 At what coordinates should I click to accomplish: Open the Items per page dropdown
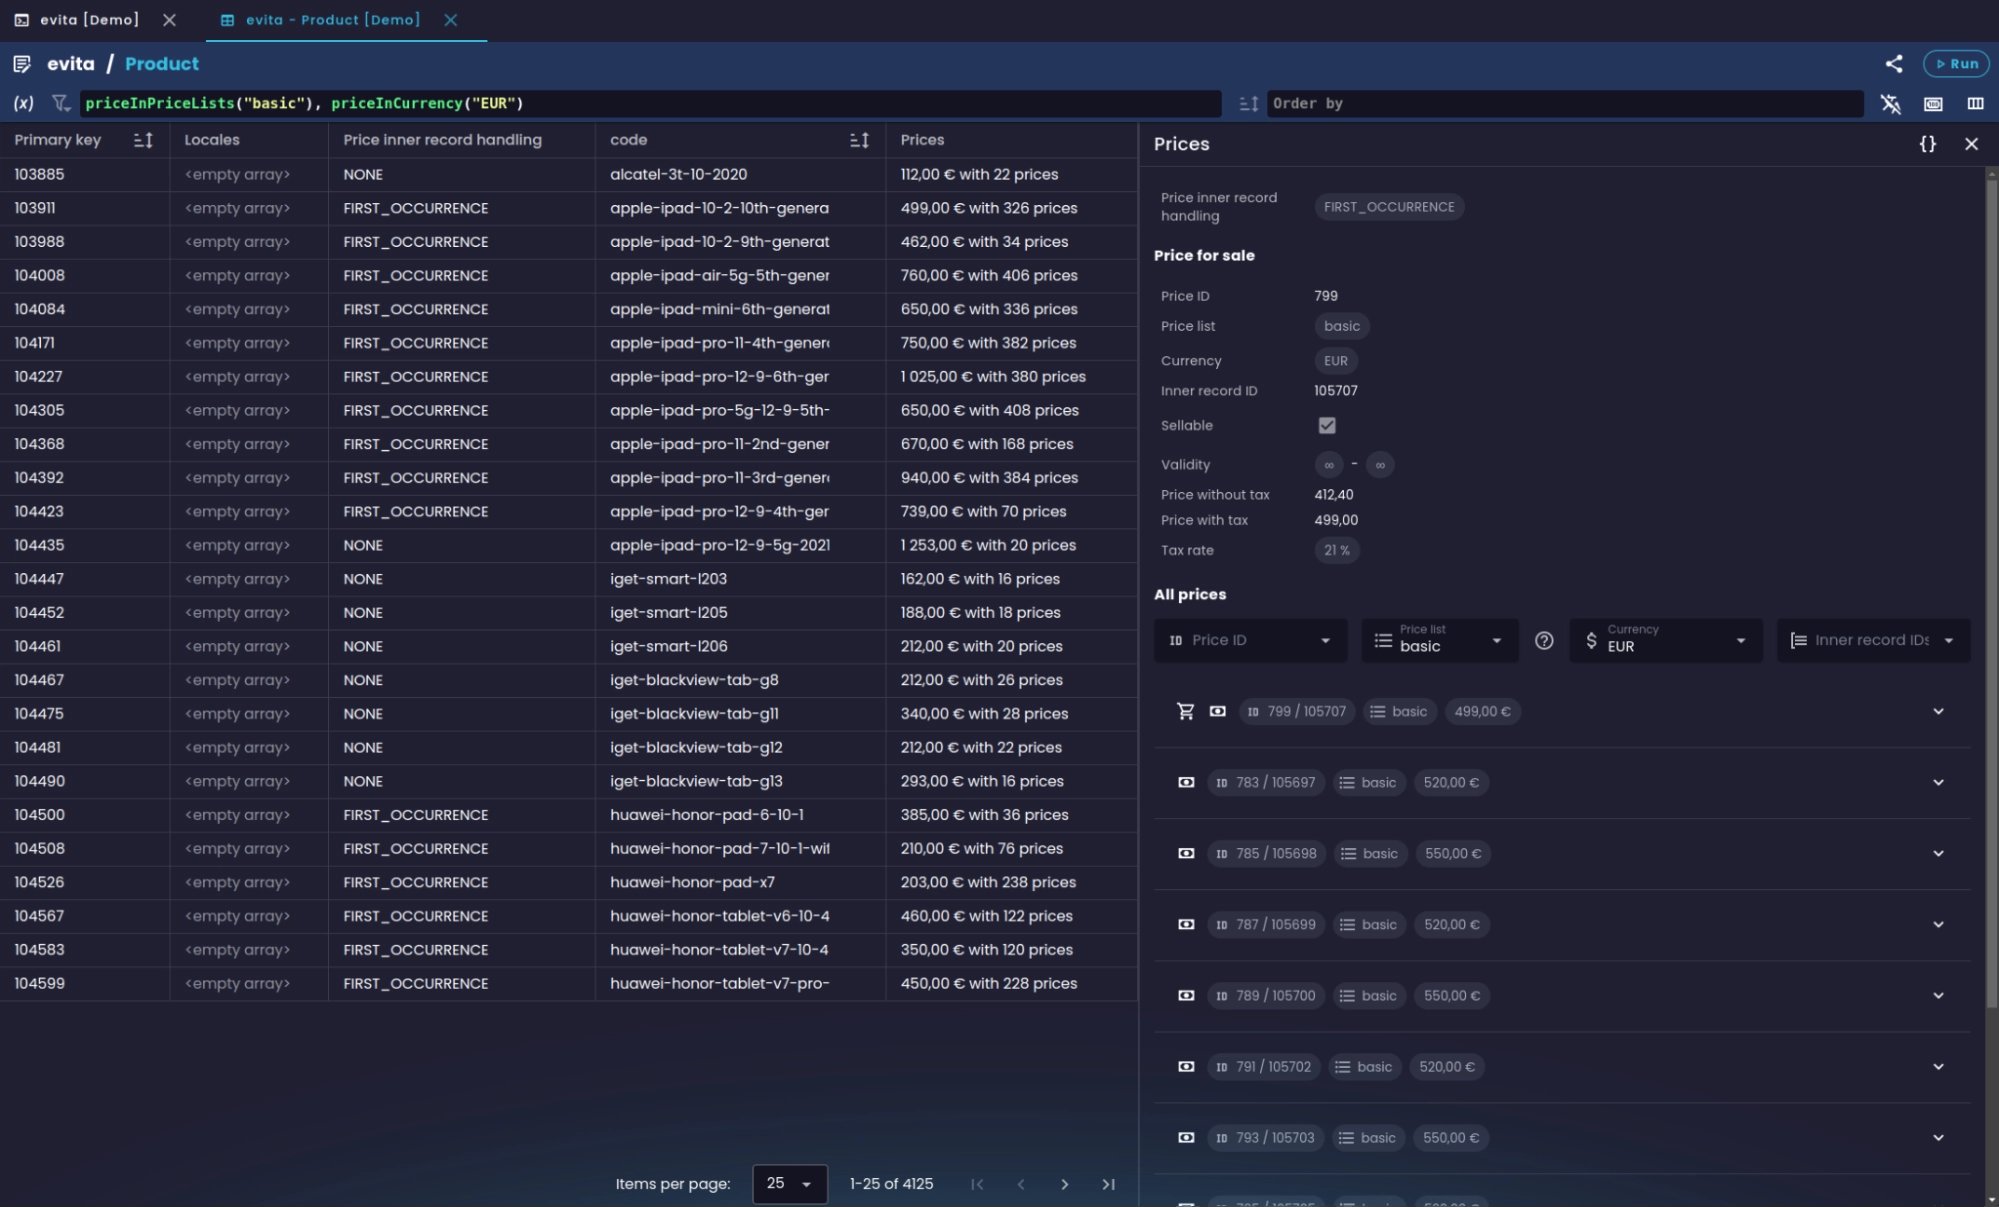[x=789, y=1184]
